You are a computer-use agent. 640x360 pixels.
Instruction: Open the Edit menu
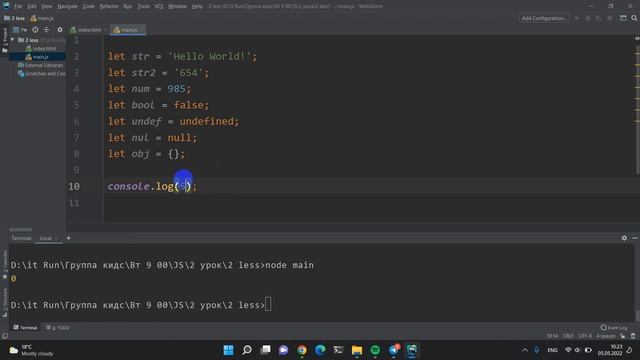coord(32,6)
